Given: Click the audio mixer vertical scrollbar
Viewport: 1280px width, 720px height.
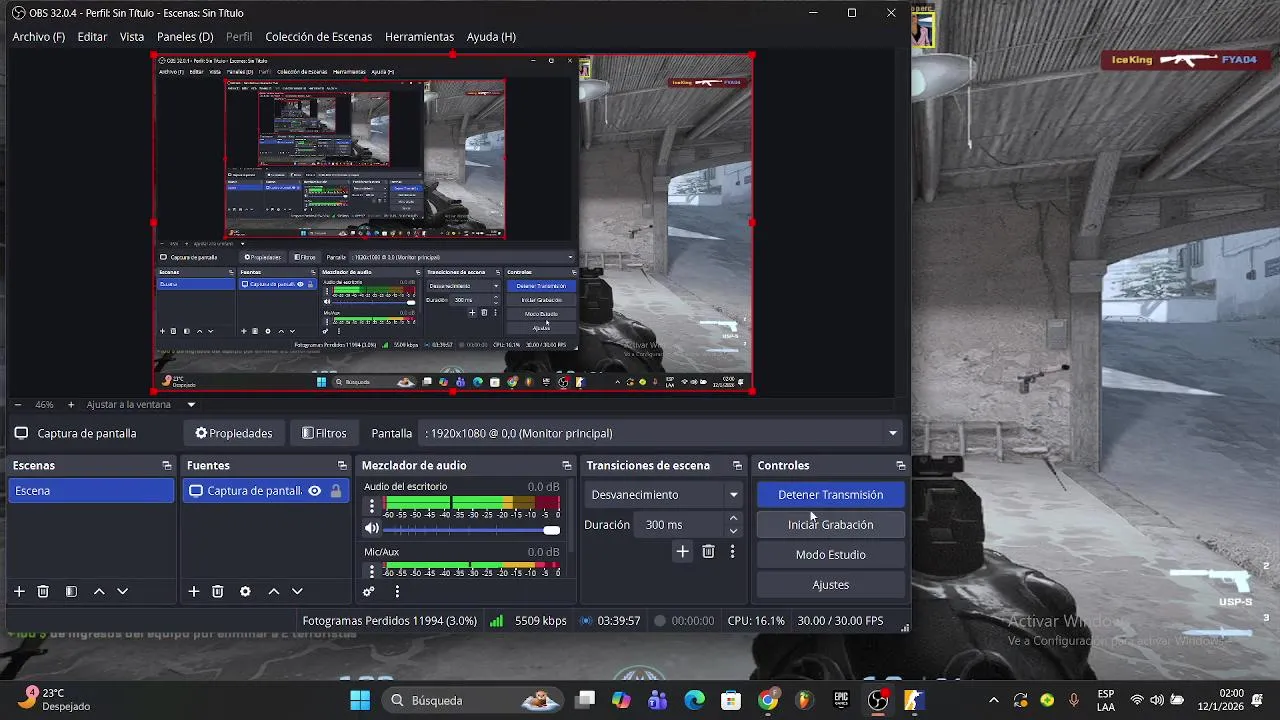Looking at the screenshot, I should click(572, 517).
